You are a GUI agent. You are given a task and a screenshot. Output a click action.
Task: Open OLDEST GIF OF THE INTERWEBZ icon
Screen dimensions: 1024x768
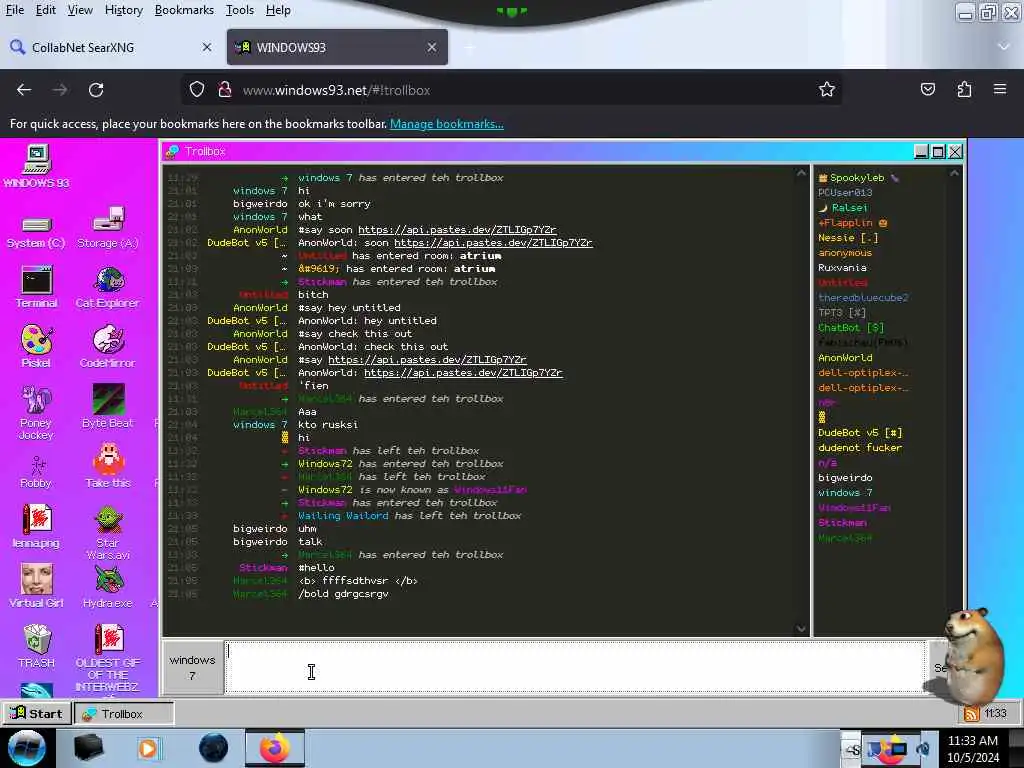pos(108,658)
